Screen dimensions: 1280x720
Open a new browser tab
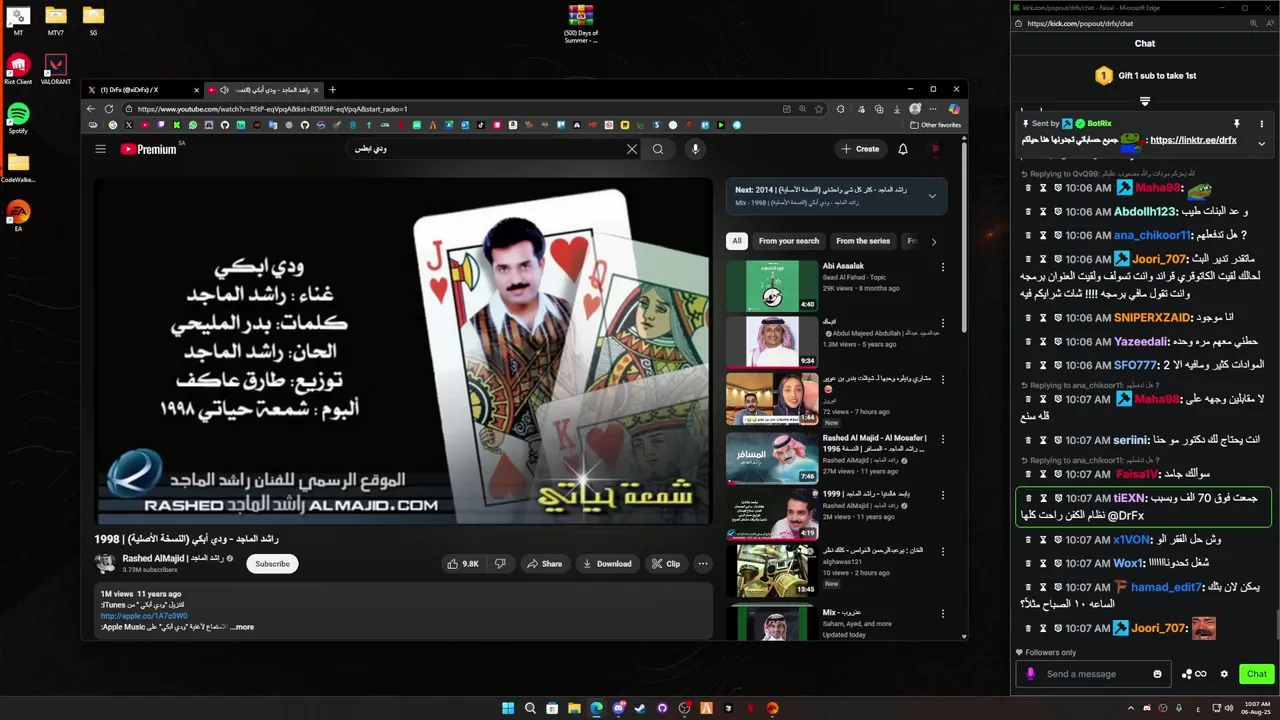[333, 90]
